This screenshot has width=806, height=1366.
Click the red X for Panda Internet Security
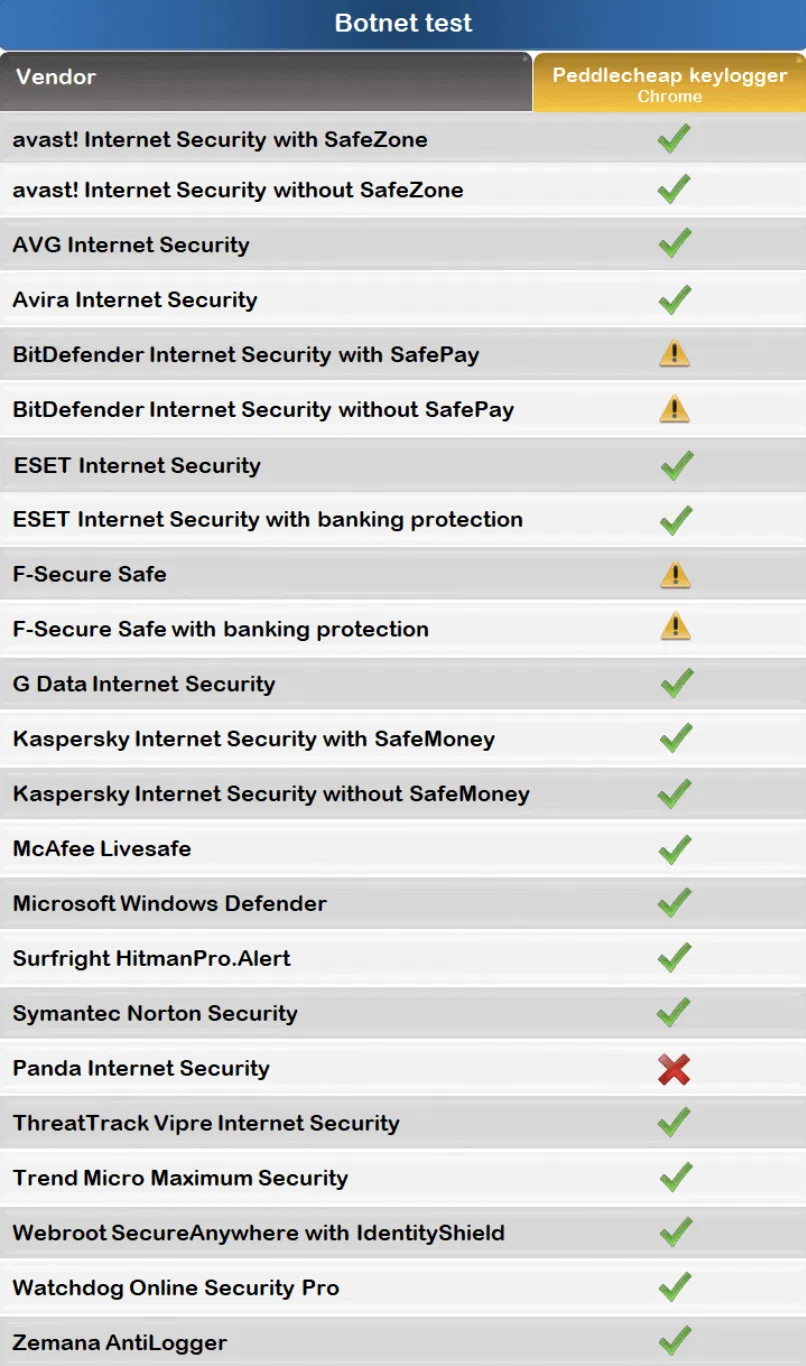[675, 1069]
